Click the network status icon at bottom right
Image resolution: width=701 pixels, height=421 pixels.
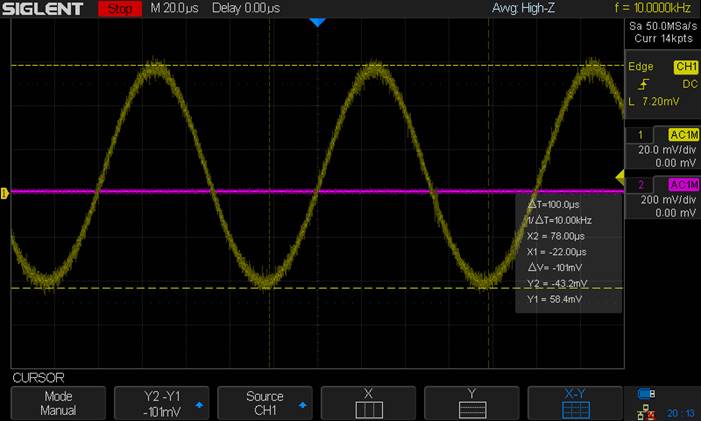click(646, 411)
